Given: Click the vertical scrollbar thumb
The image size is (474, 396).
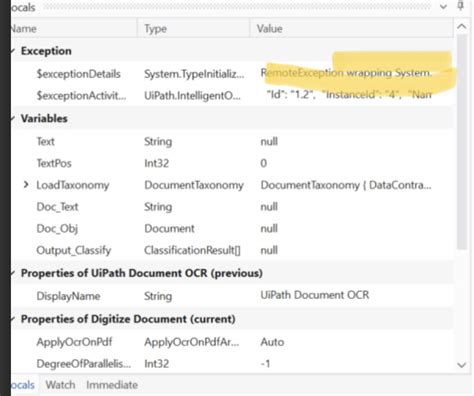Looking at the screenshot, I should coord(462,142).
